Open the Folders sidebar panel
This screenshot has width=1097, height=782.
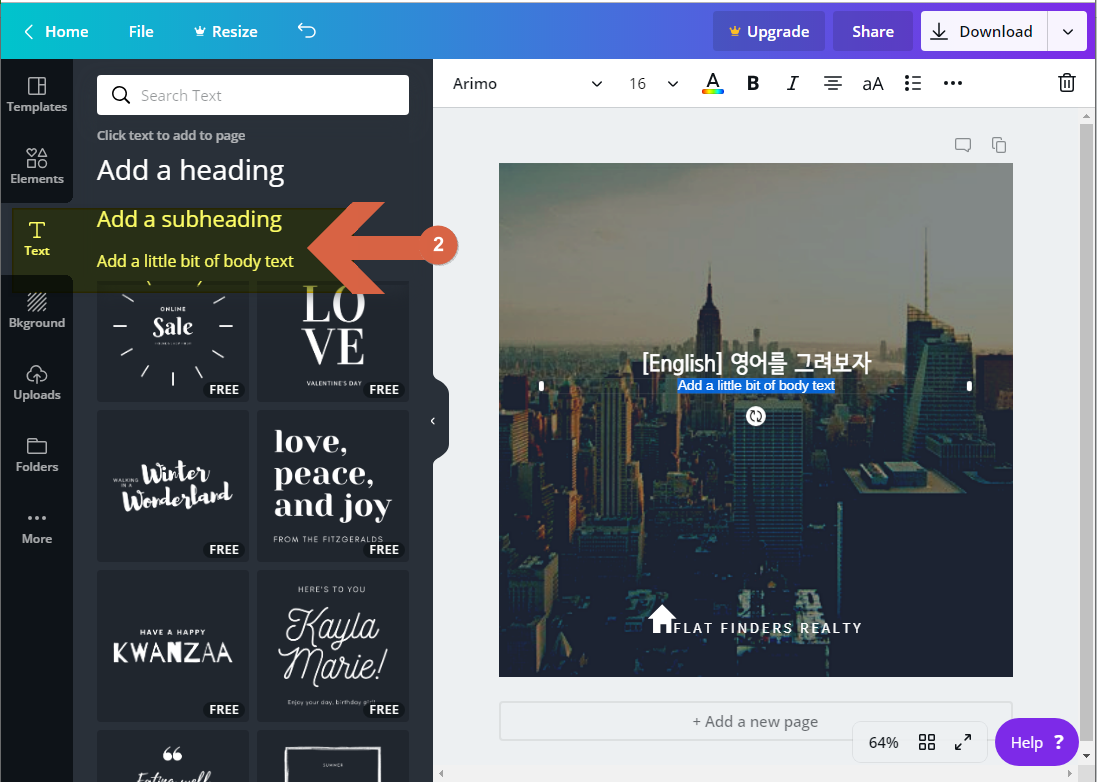click(x=36, y=455)
